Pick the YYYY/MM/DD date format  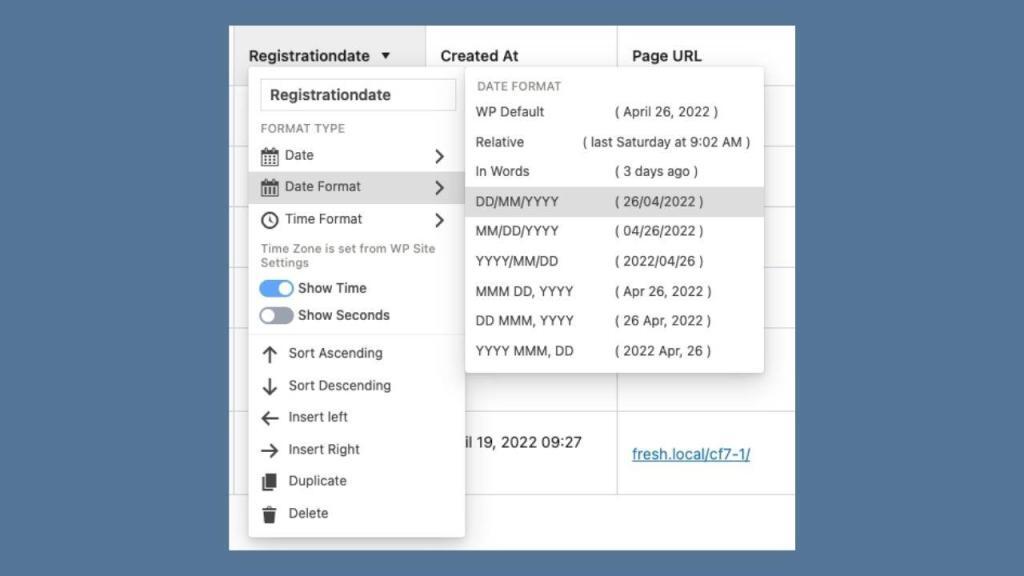click(517, 261)
